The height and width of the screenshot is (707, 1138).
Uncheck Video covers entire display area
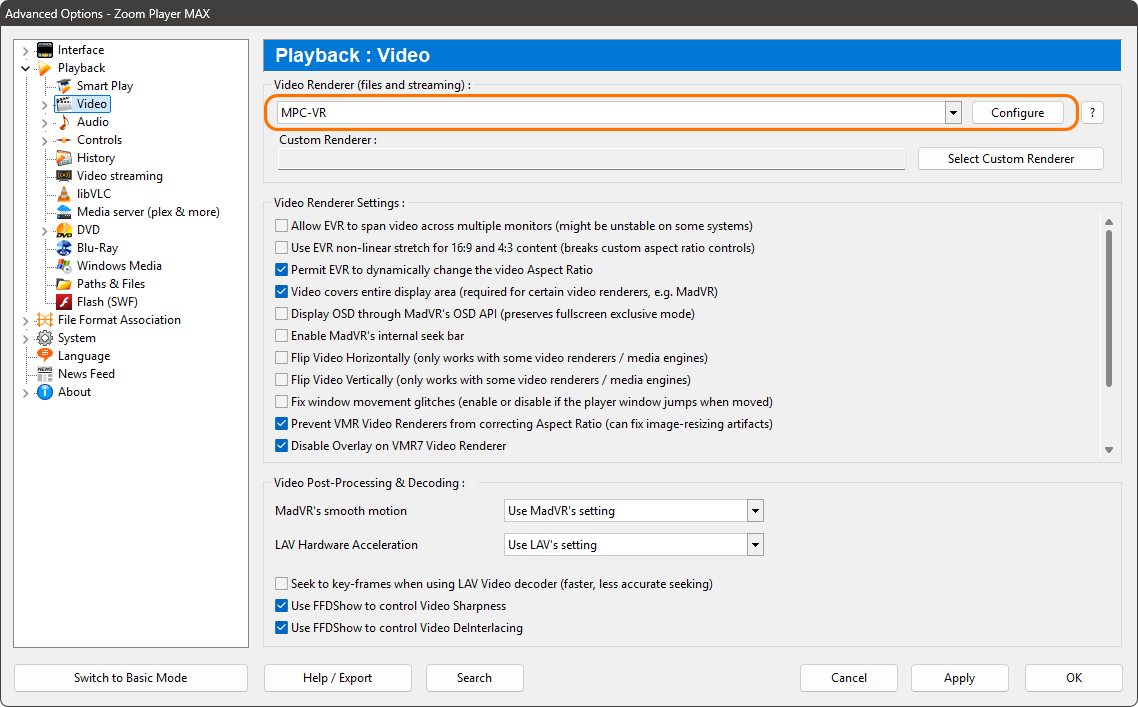coord(282,292)
